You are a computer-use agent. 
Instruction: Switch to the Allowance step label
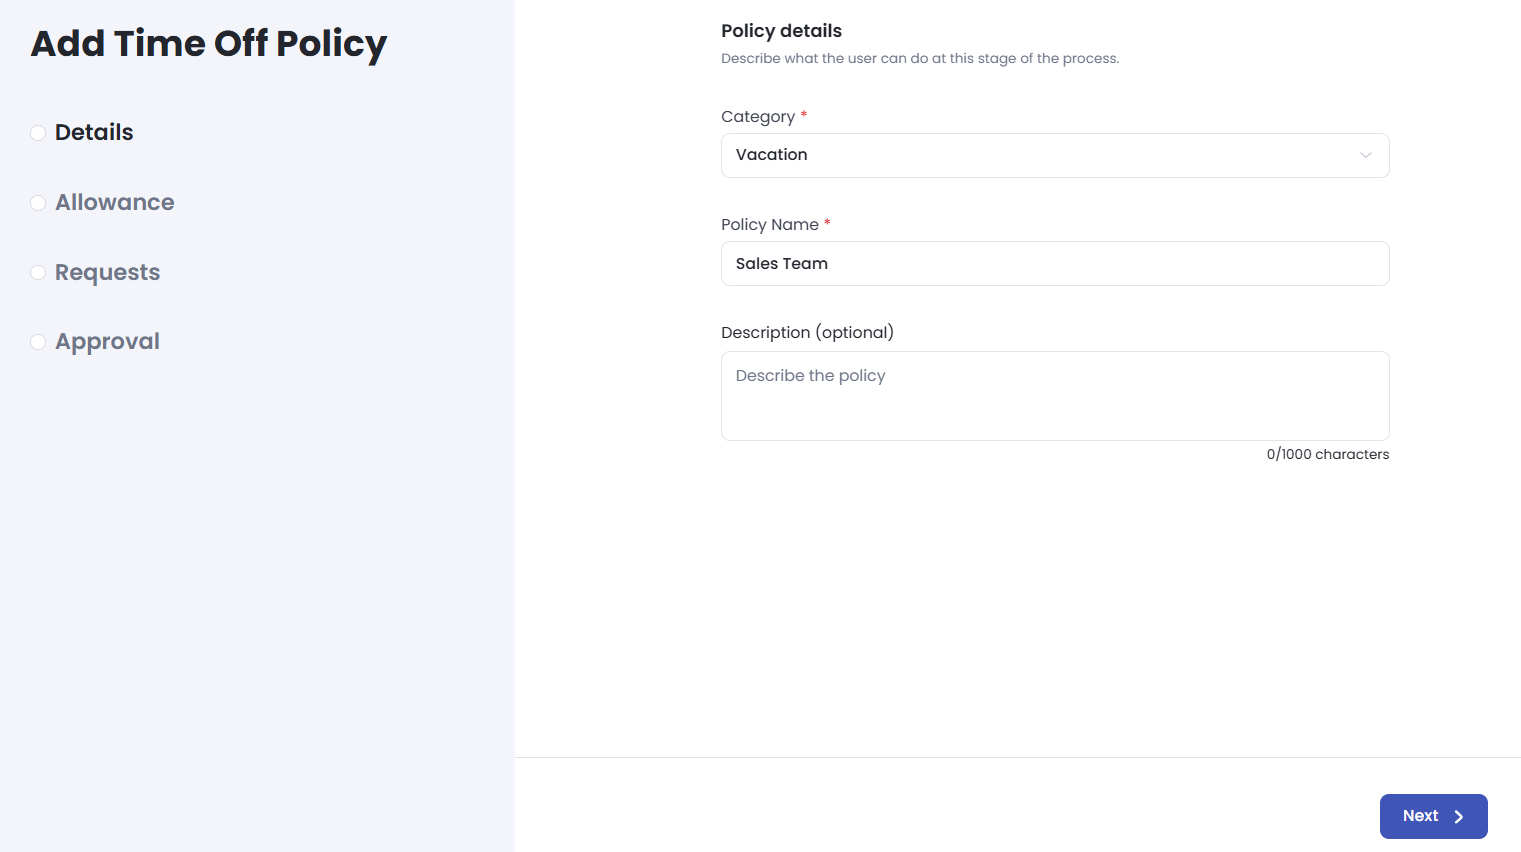115,202
